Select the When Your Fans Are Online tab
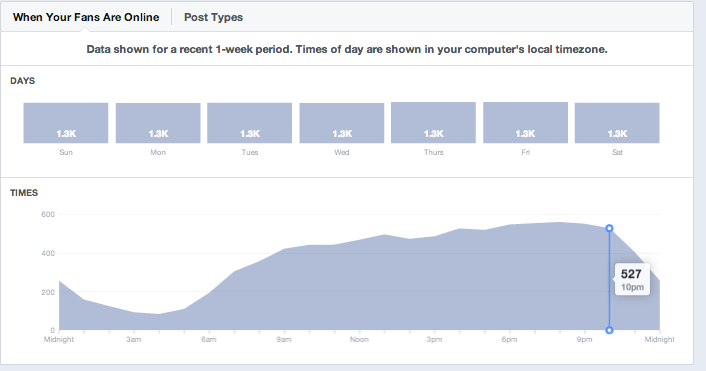Screen dimensions: 706x371 [x=86, y=17]
